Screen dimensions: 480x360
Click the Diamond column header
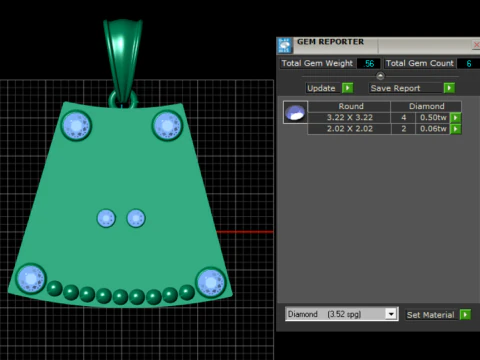[x=426, y=106]
